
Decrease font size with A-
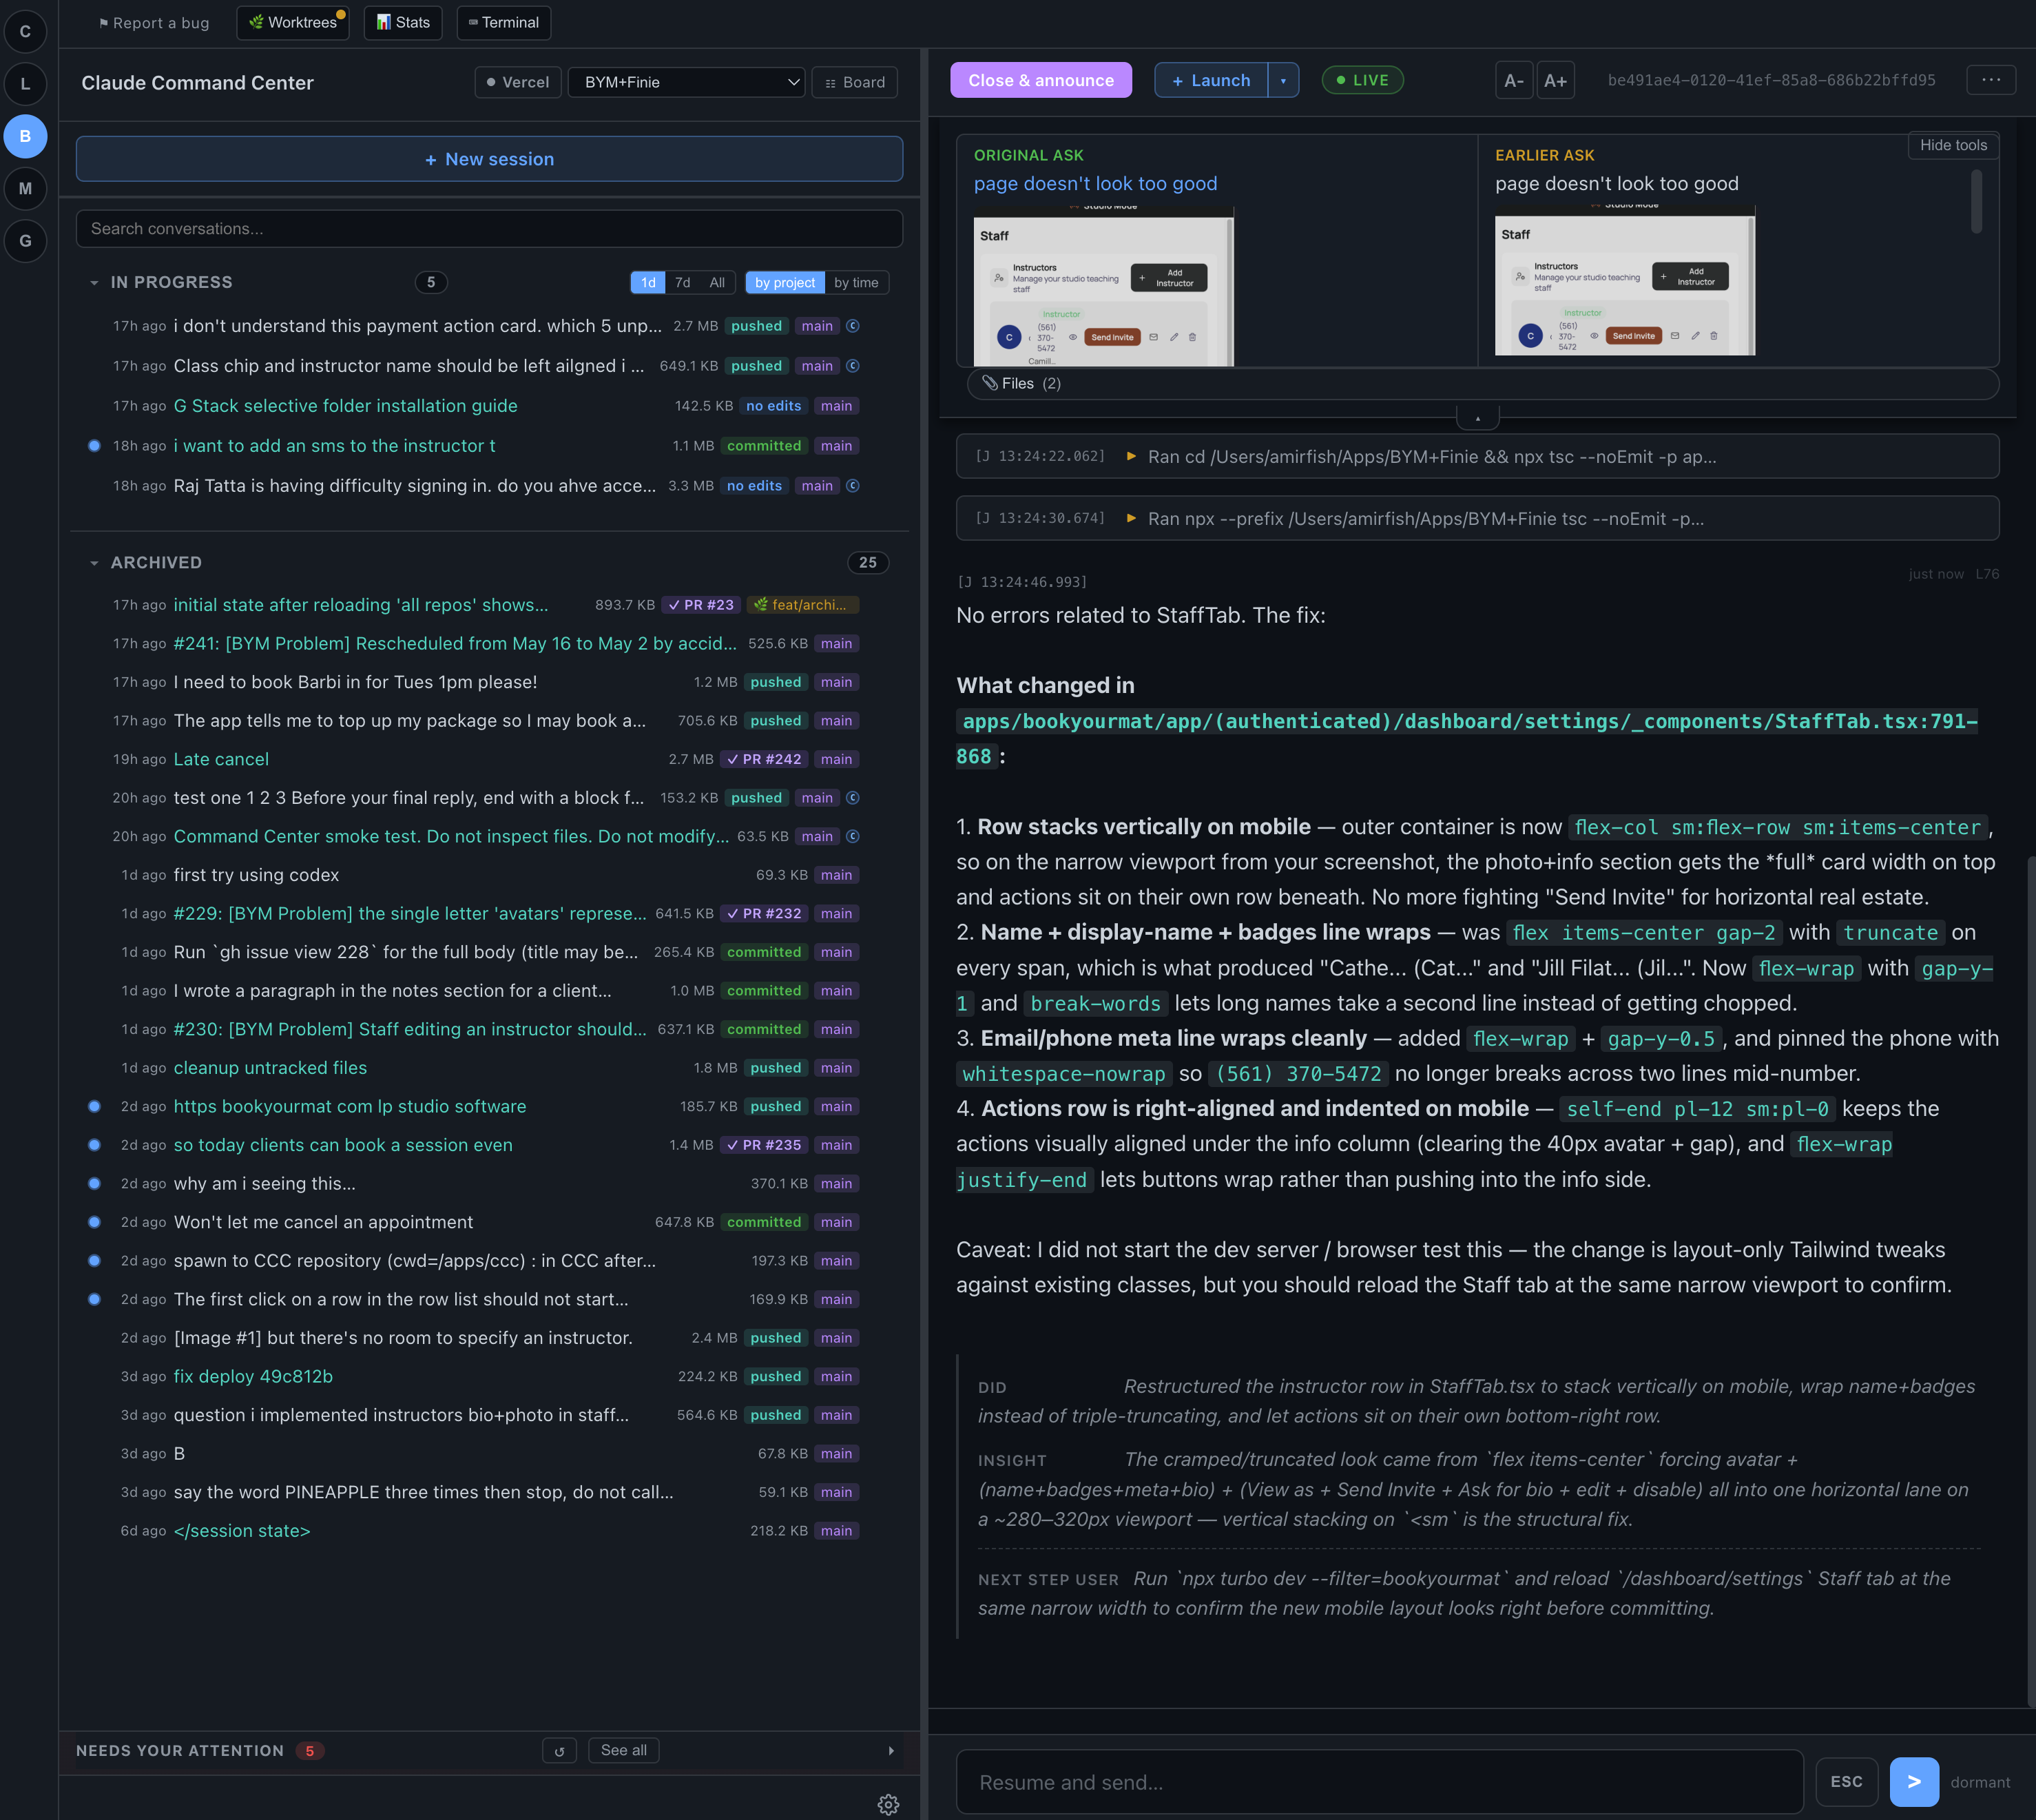[x=1514, y=80]
